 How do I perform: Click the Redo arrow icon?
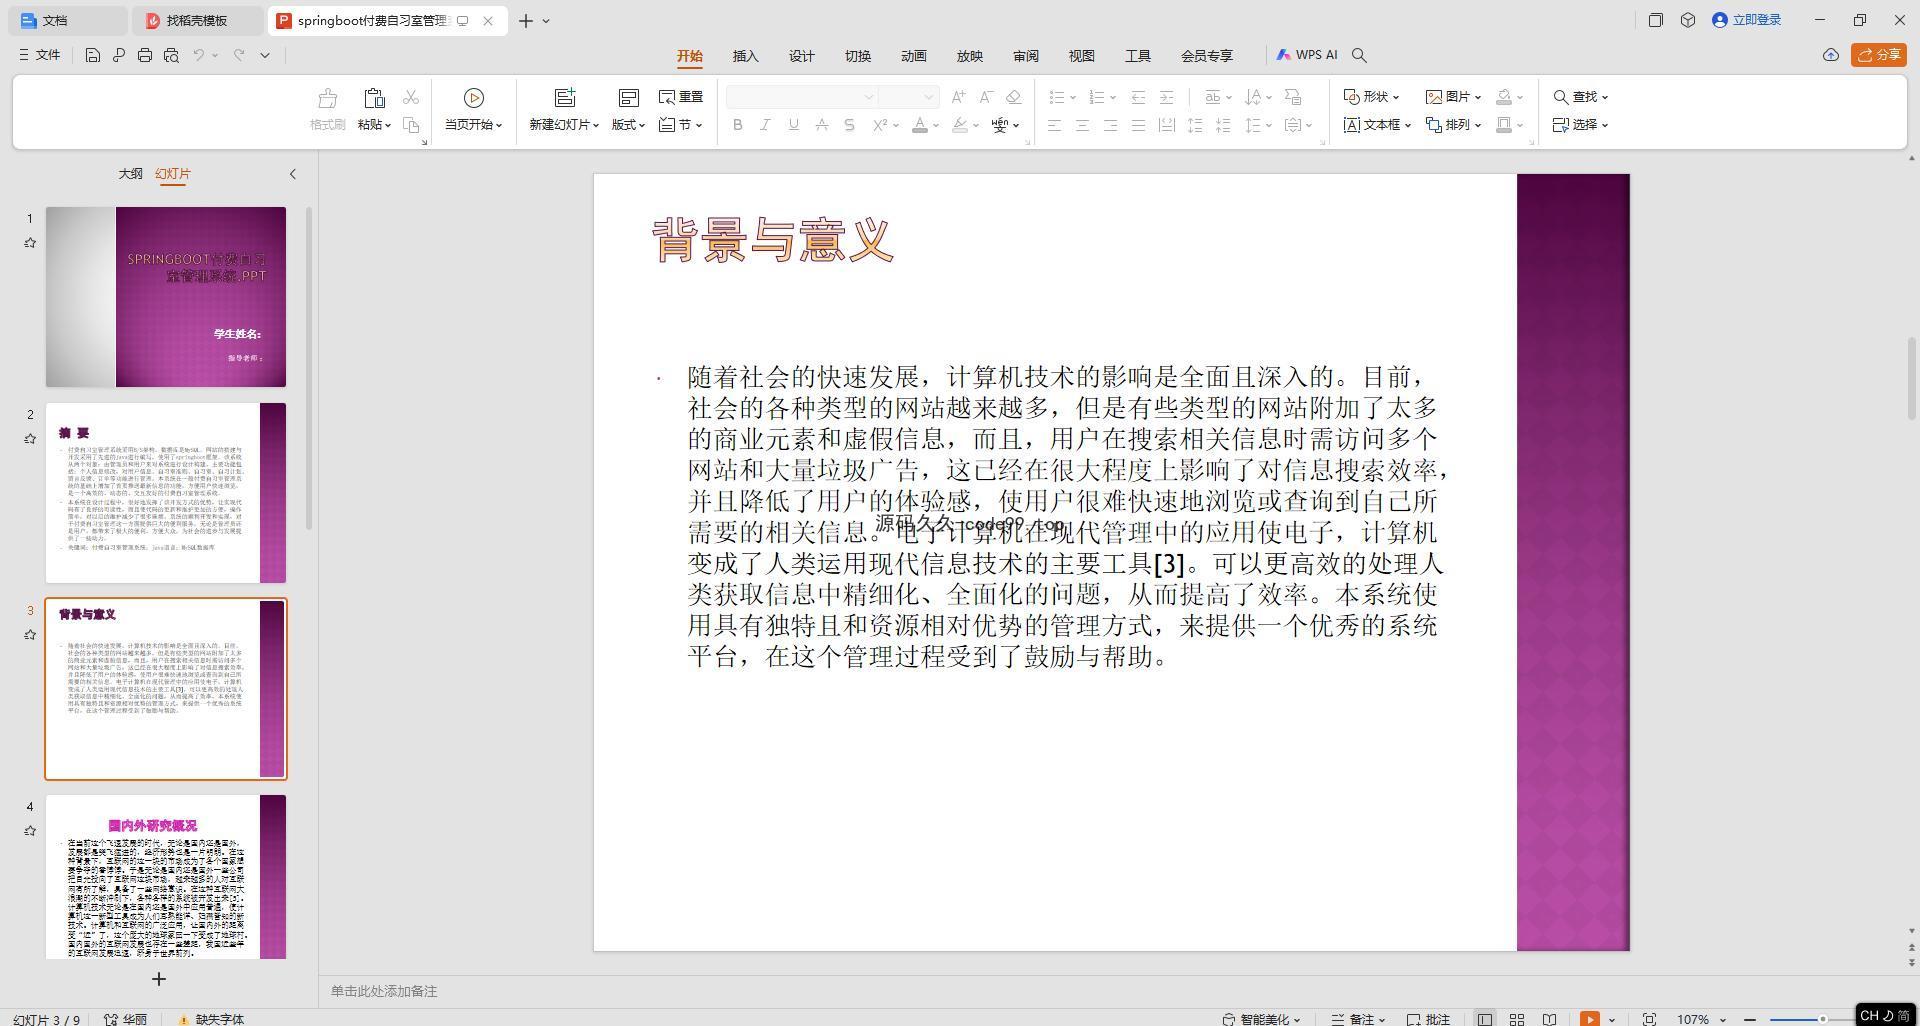click(239, 55)
